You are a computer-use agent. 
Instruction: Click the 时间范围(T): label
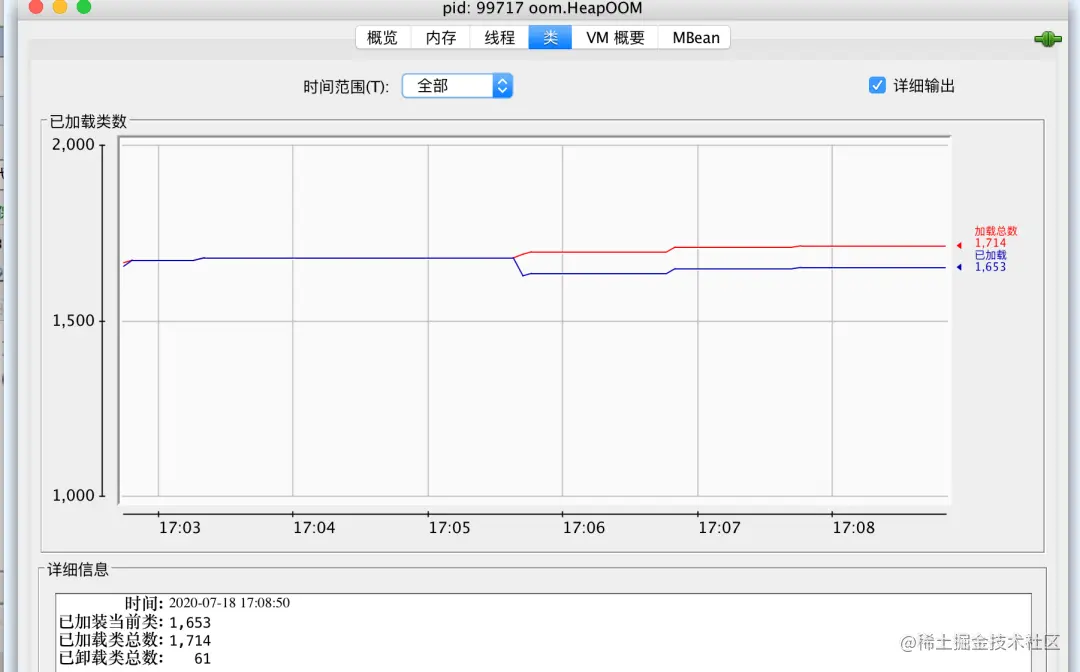(346, 87)
